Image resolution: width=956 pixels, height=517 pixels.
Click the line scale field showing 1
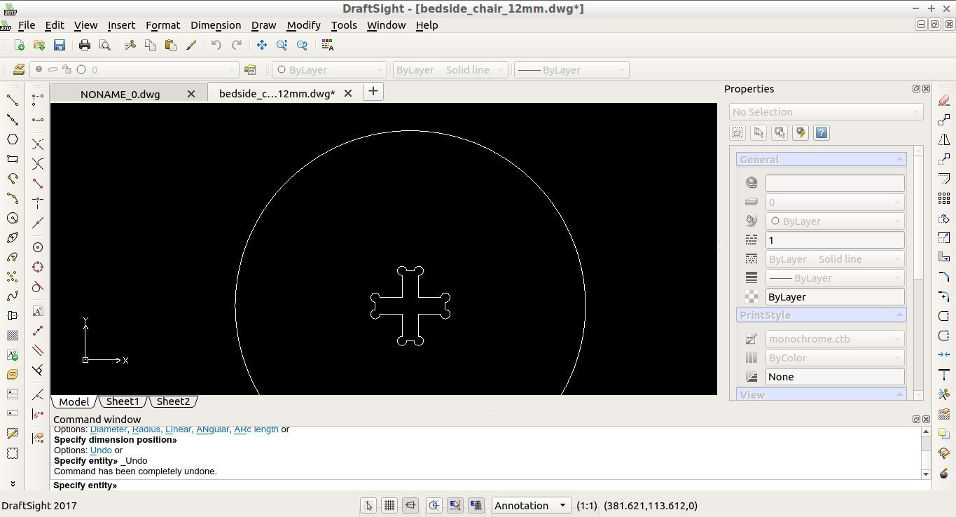[x=835, y=240]
